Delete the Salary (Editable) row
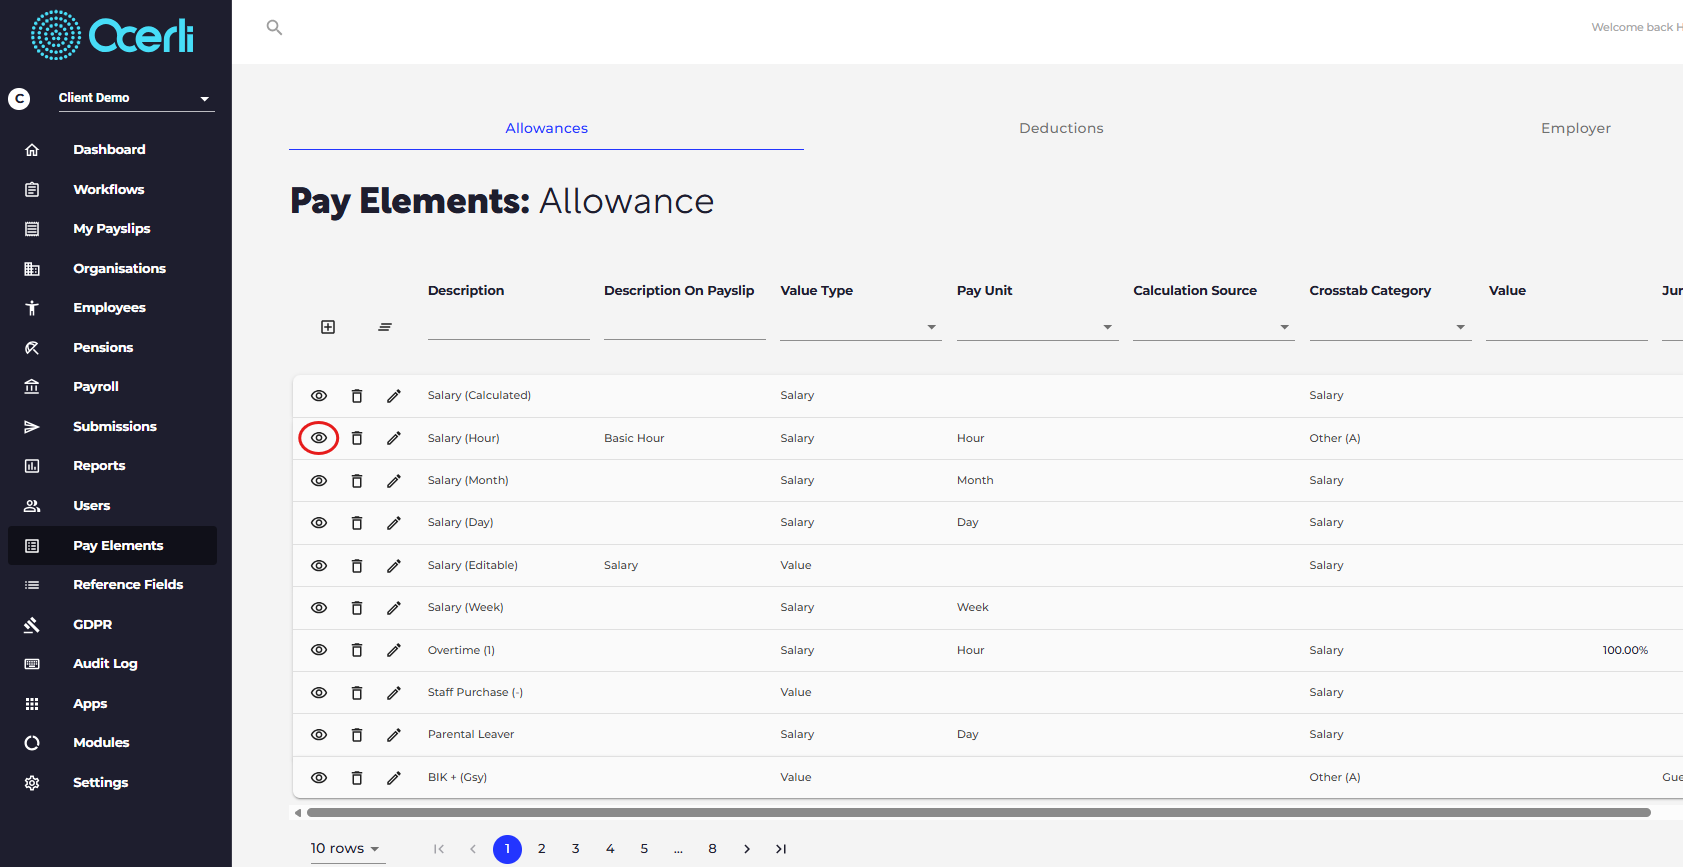The height and width of the screenshot is (867, 1683). 357,566
